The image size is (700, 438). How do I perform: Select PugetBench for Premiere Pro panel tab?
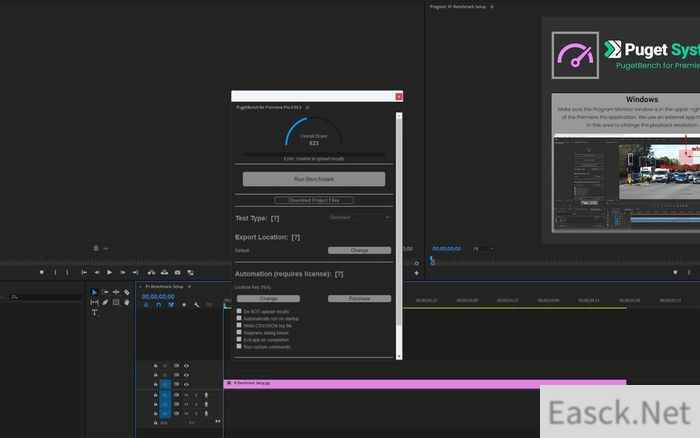pyautogui.click(x=269, y=108)
